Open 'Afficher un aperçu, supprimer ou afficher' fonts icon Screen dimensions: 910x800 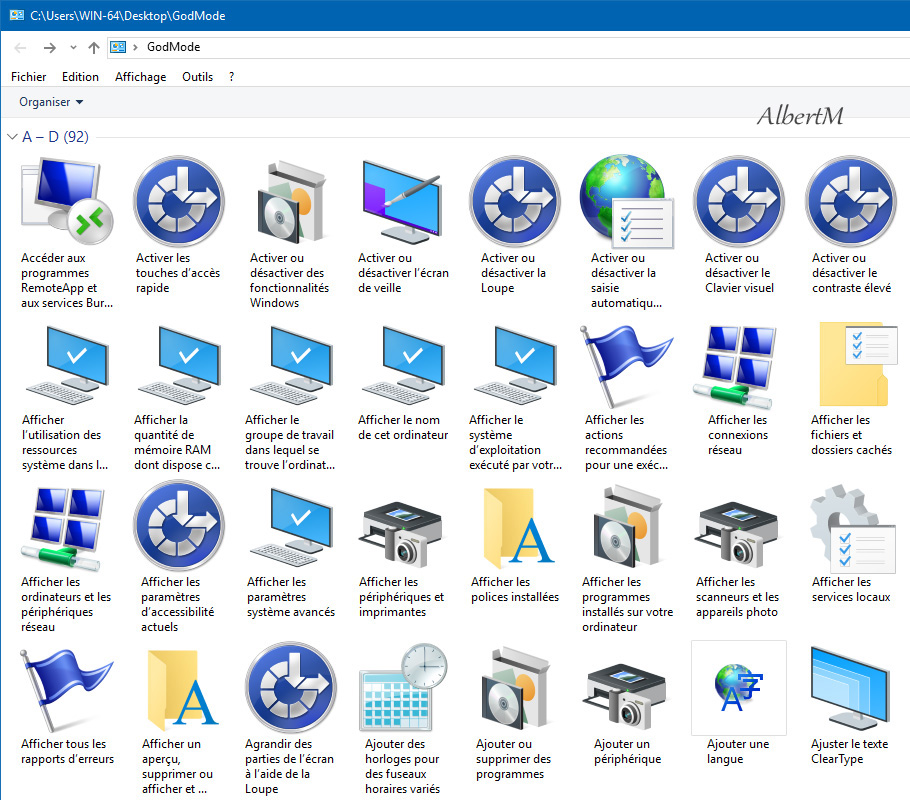pos(182,690)
